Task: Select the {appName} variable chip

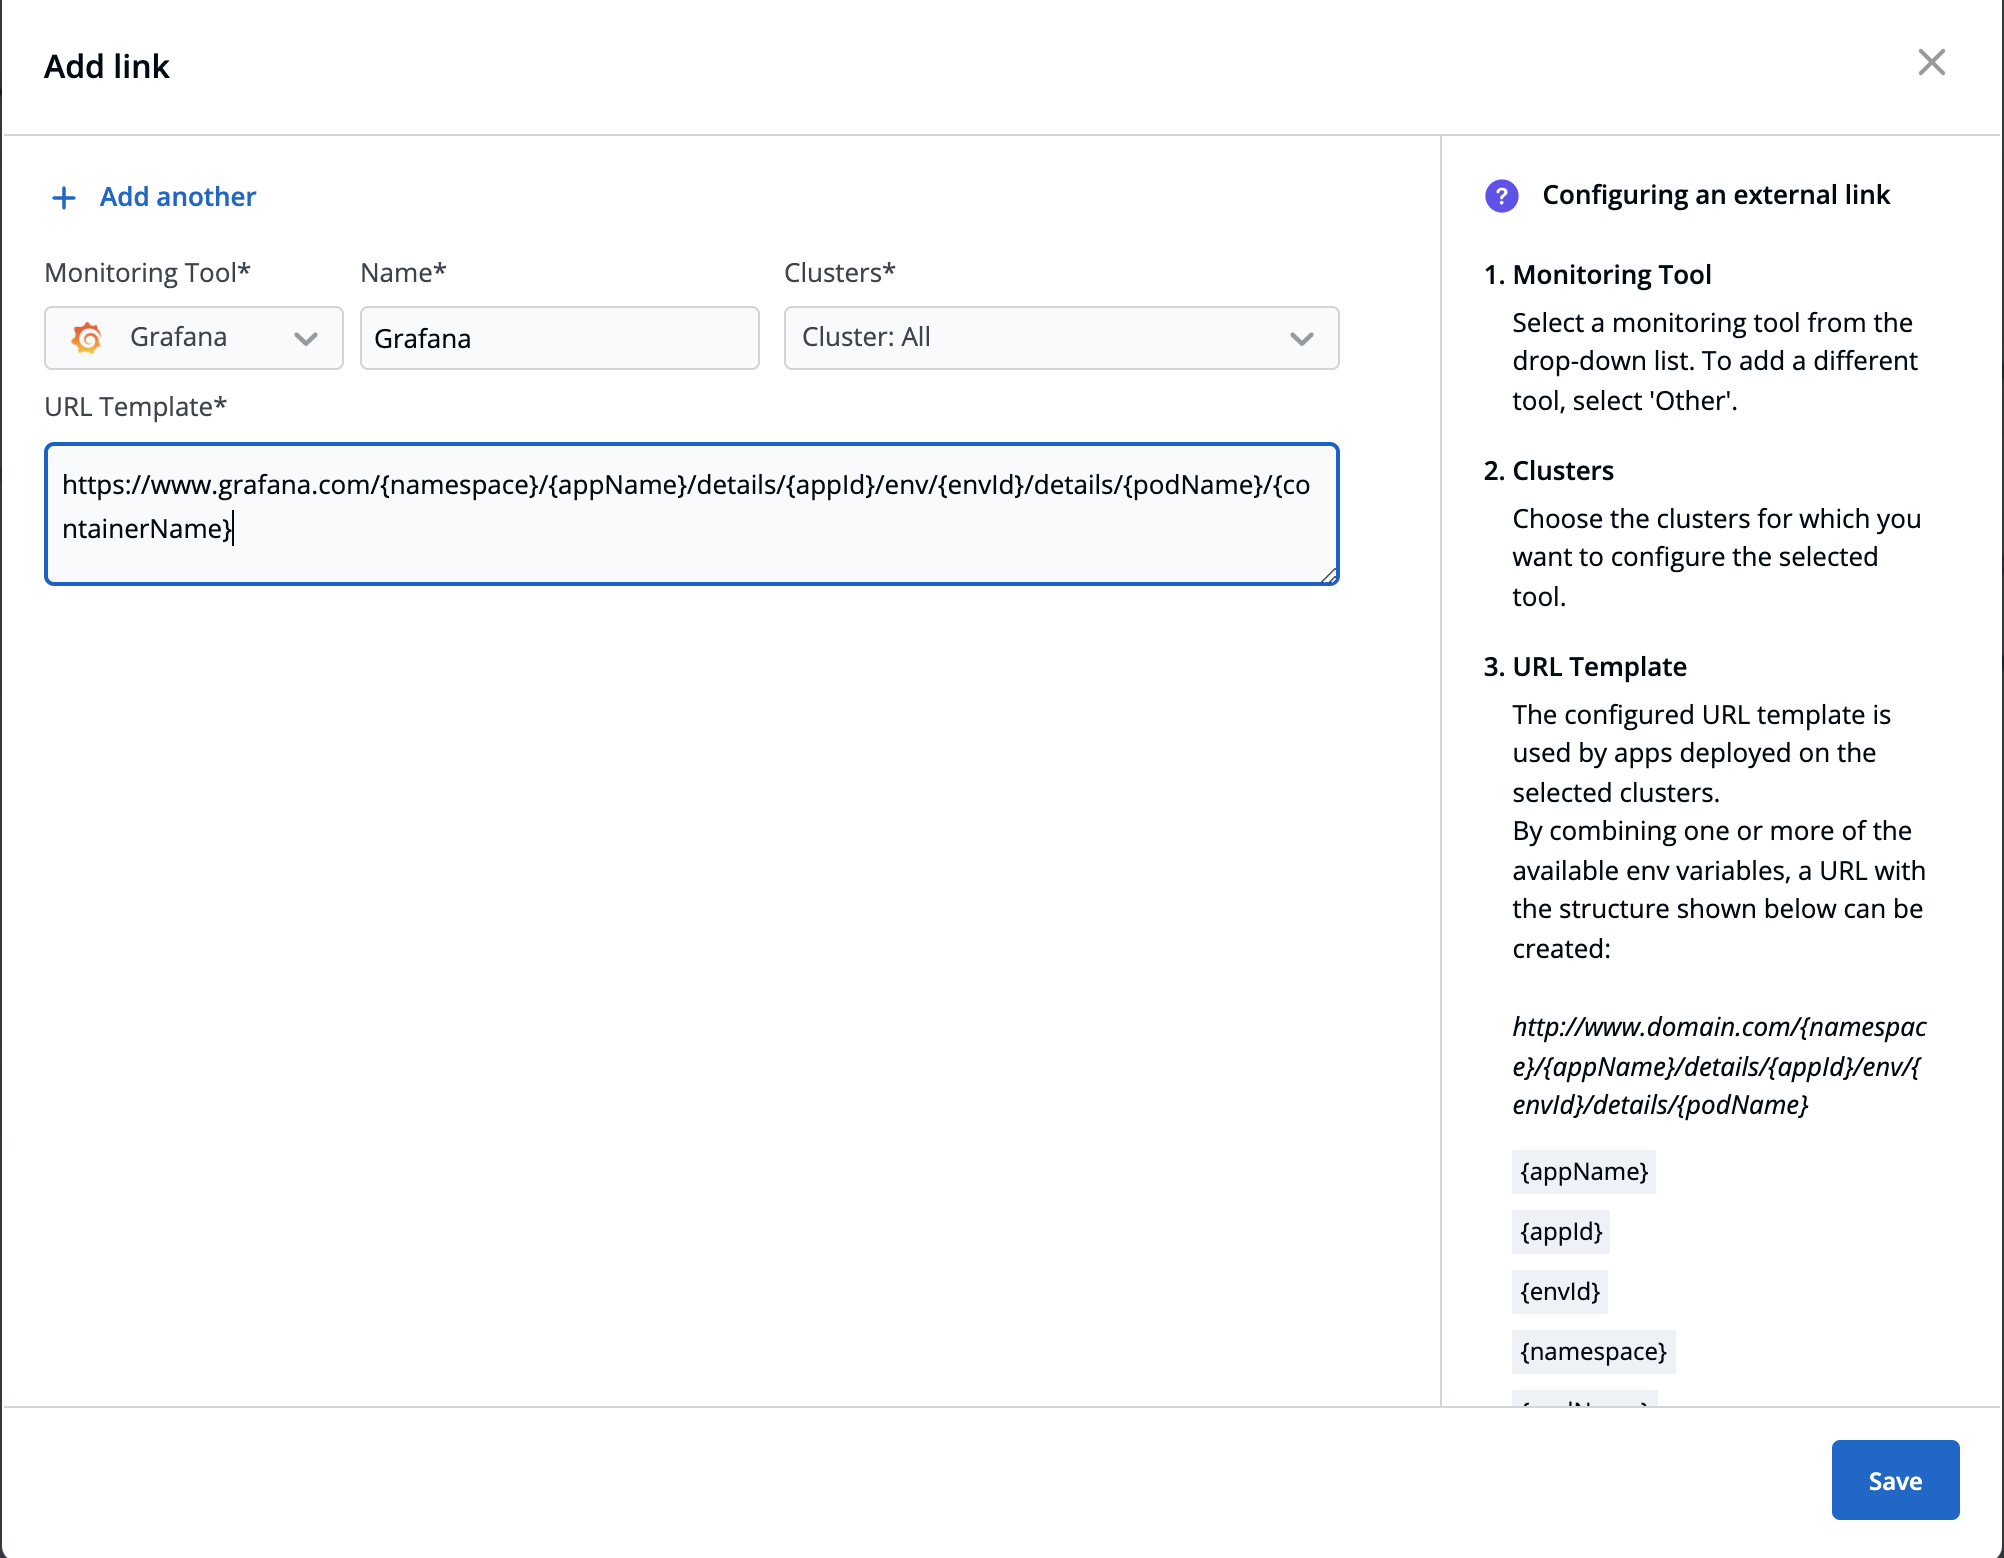Action: click(x=1583, y=1171)
